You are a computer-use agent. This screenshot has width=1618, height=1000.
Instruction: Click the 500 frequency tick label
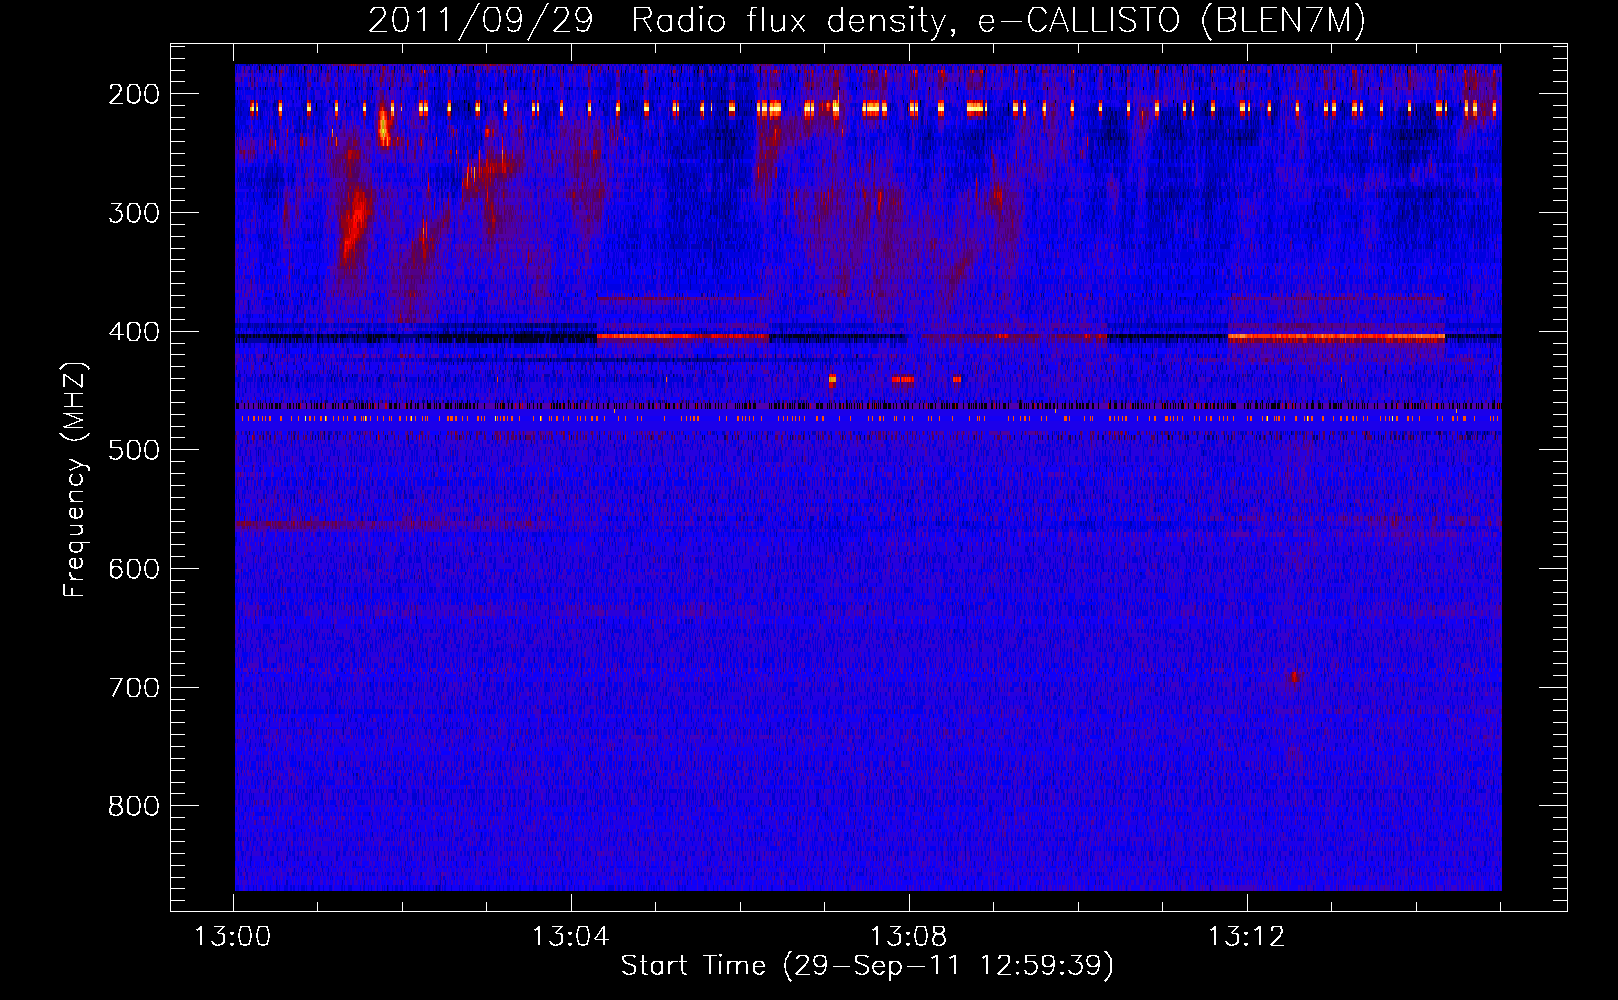tap(134, 450)
